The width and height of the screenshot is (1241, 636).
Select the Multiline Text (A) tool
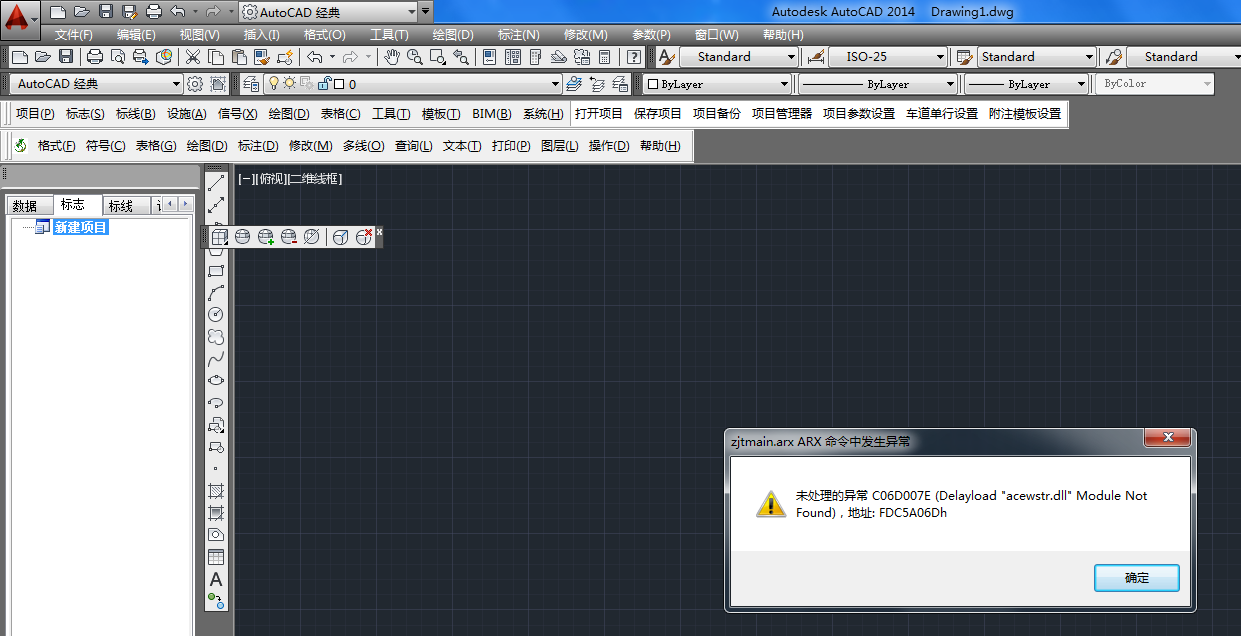coord(216,579)
